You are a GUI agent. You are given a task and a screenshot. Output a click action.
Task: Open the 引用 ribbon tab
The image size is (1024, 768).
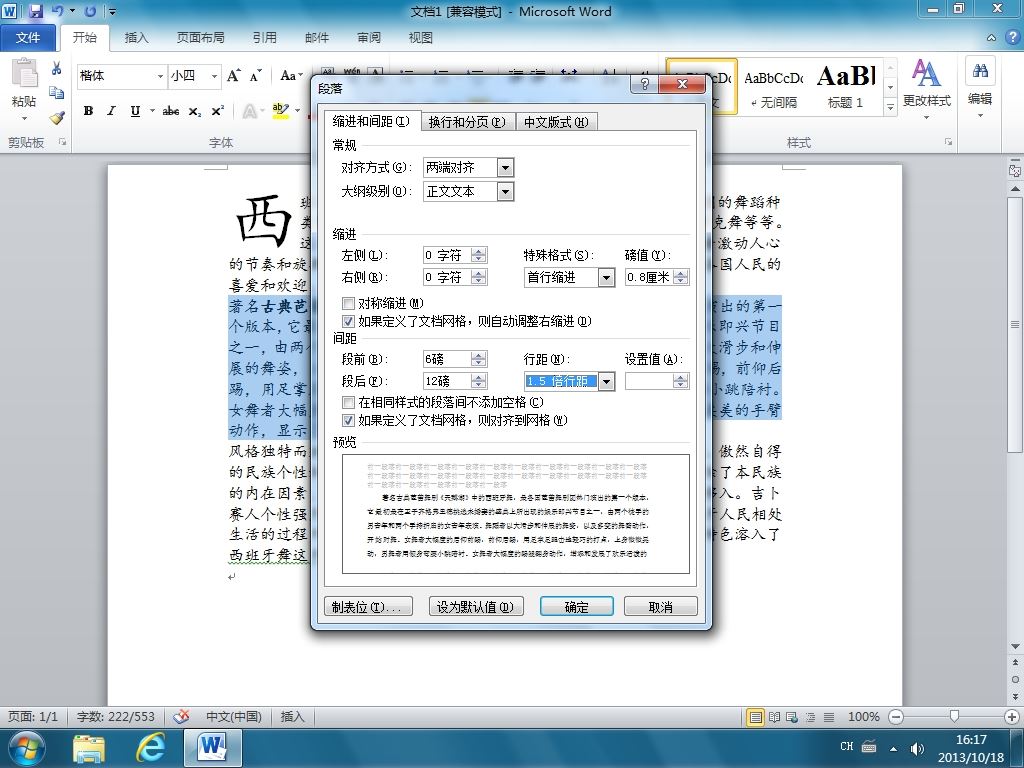(x=264, y=38)
